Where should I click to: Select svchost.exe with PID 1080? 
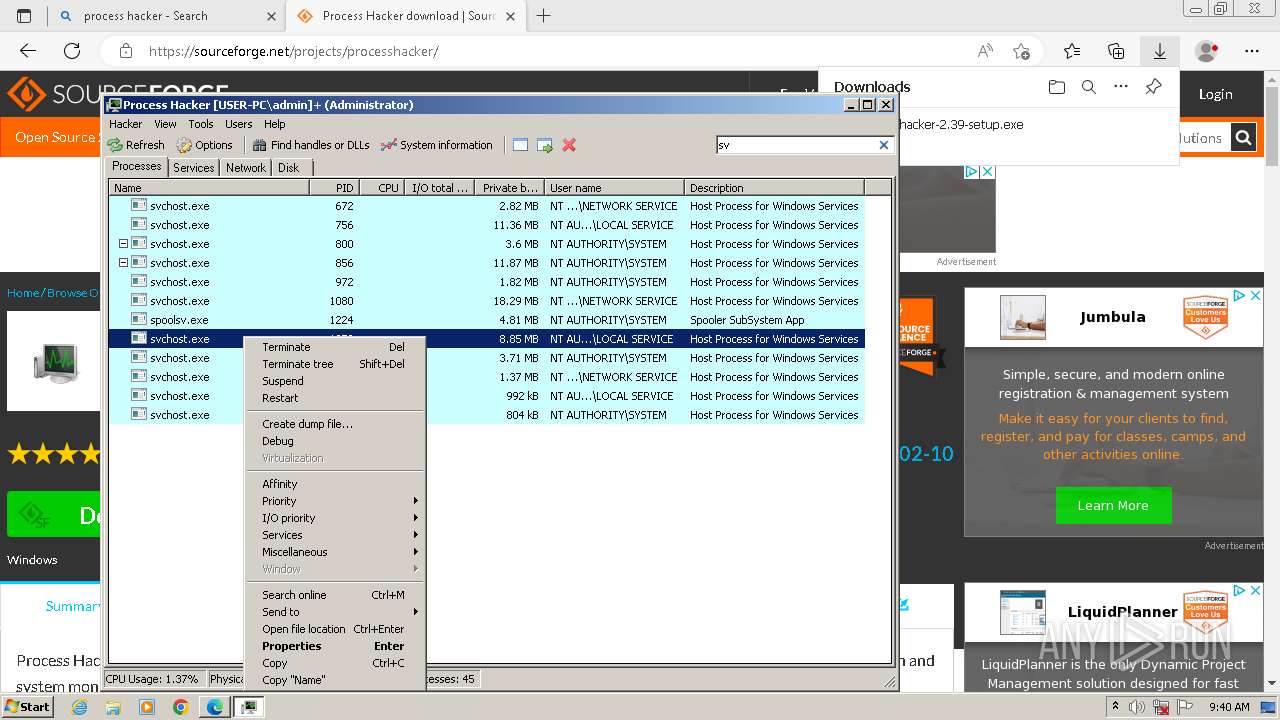coord(486,301)
